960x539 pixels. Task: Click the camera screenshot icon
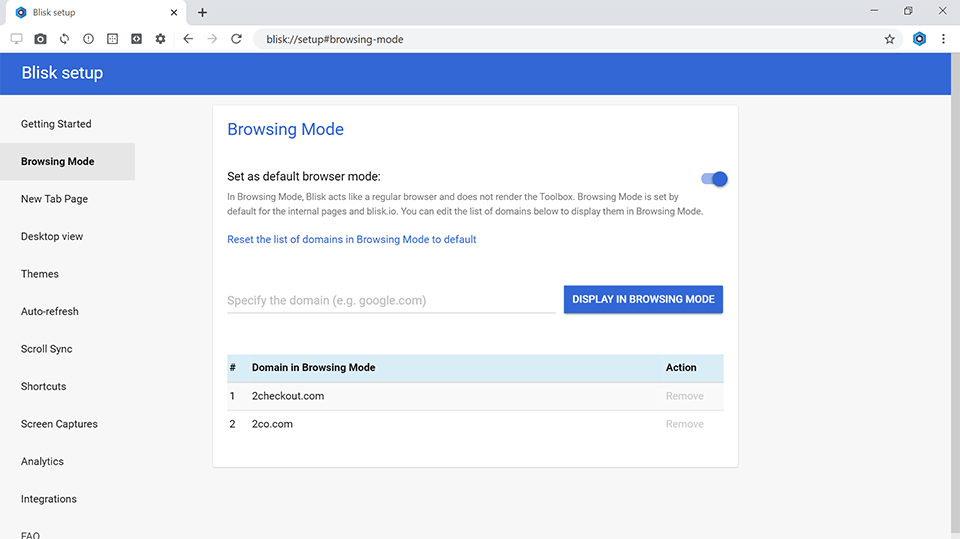(40, 39)
